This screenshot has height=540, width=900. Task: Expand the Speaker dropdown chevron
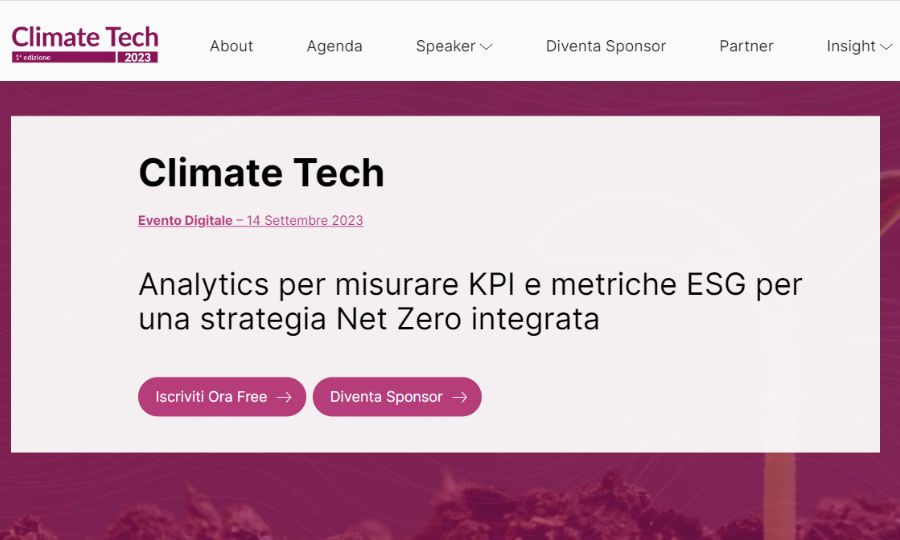coord(487,46)
